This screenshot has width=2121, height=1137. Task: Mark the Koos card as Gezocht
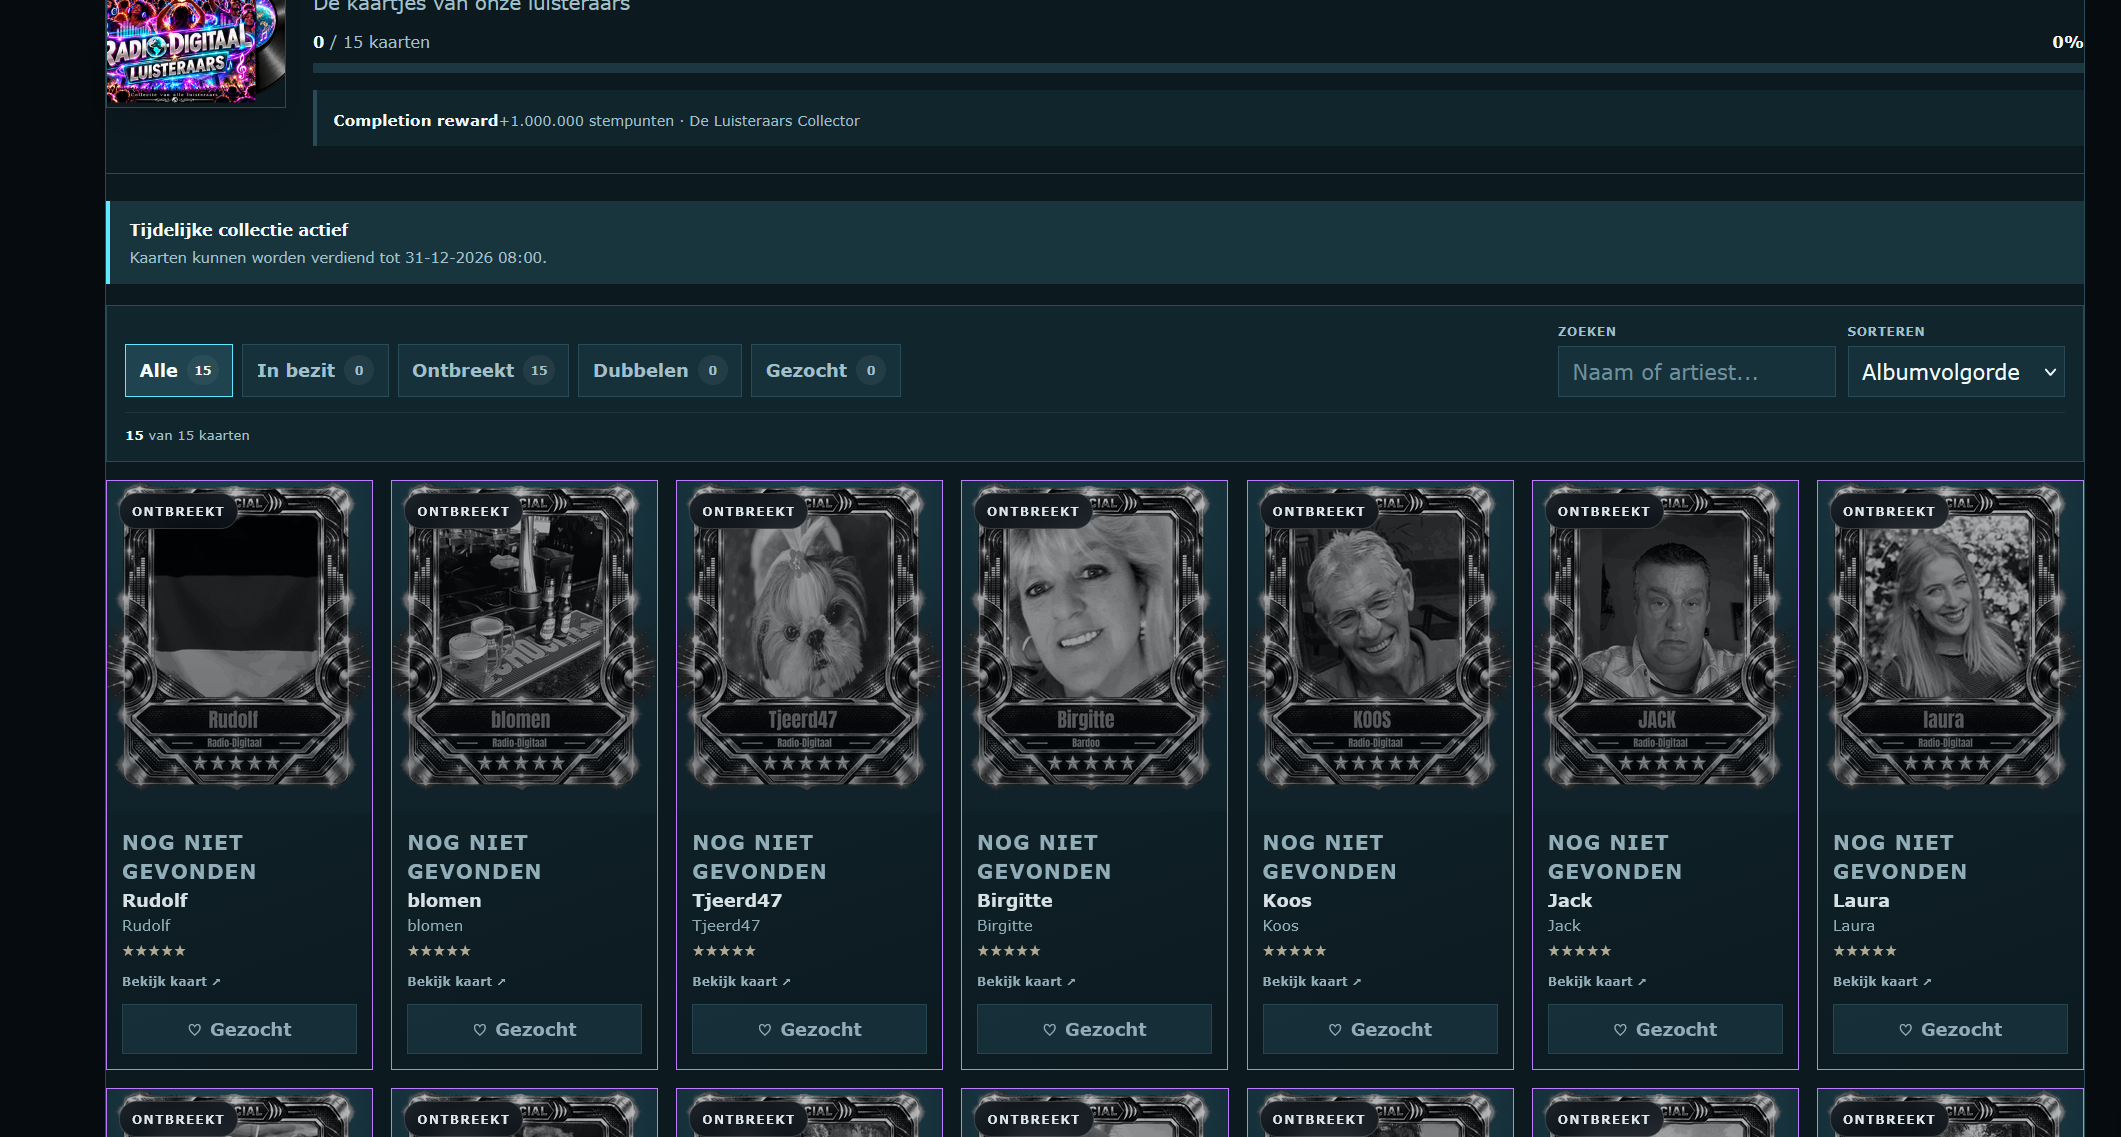tap(1380, 1029)
